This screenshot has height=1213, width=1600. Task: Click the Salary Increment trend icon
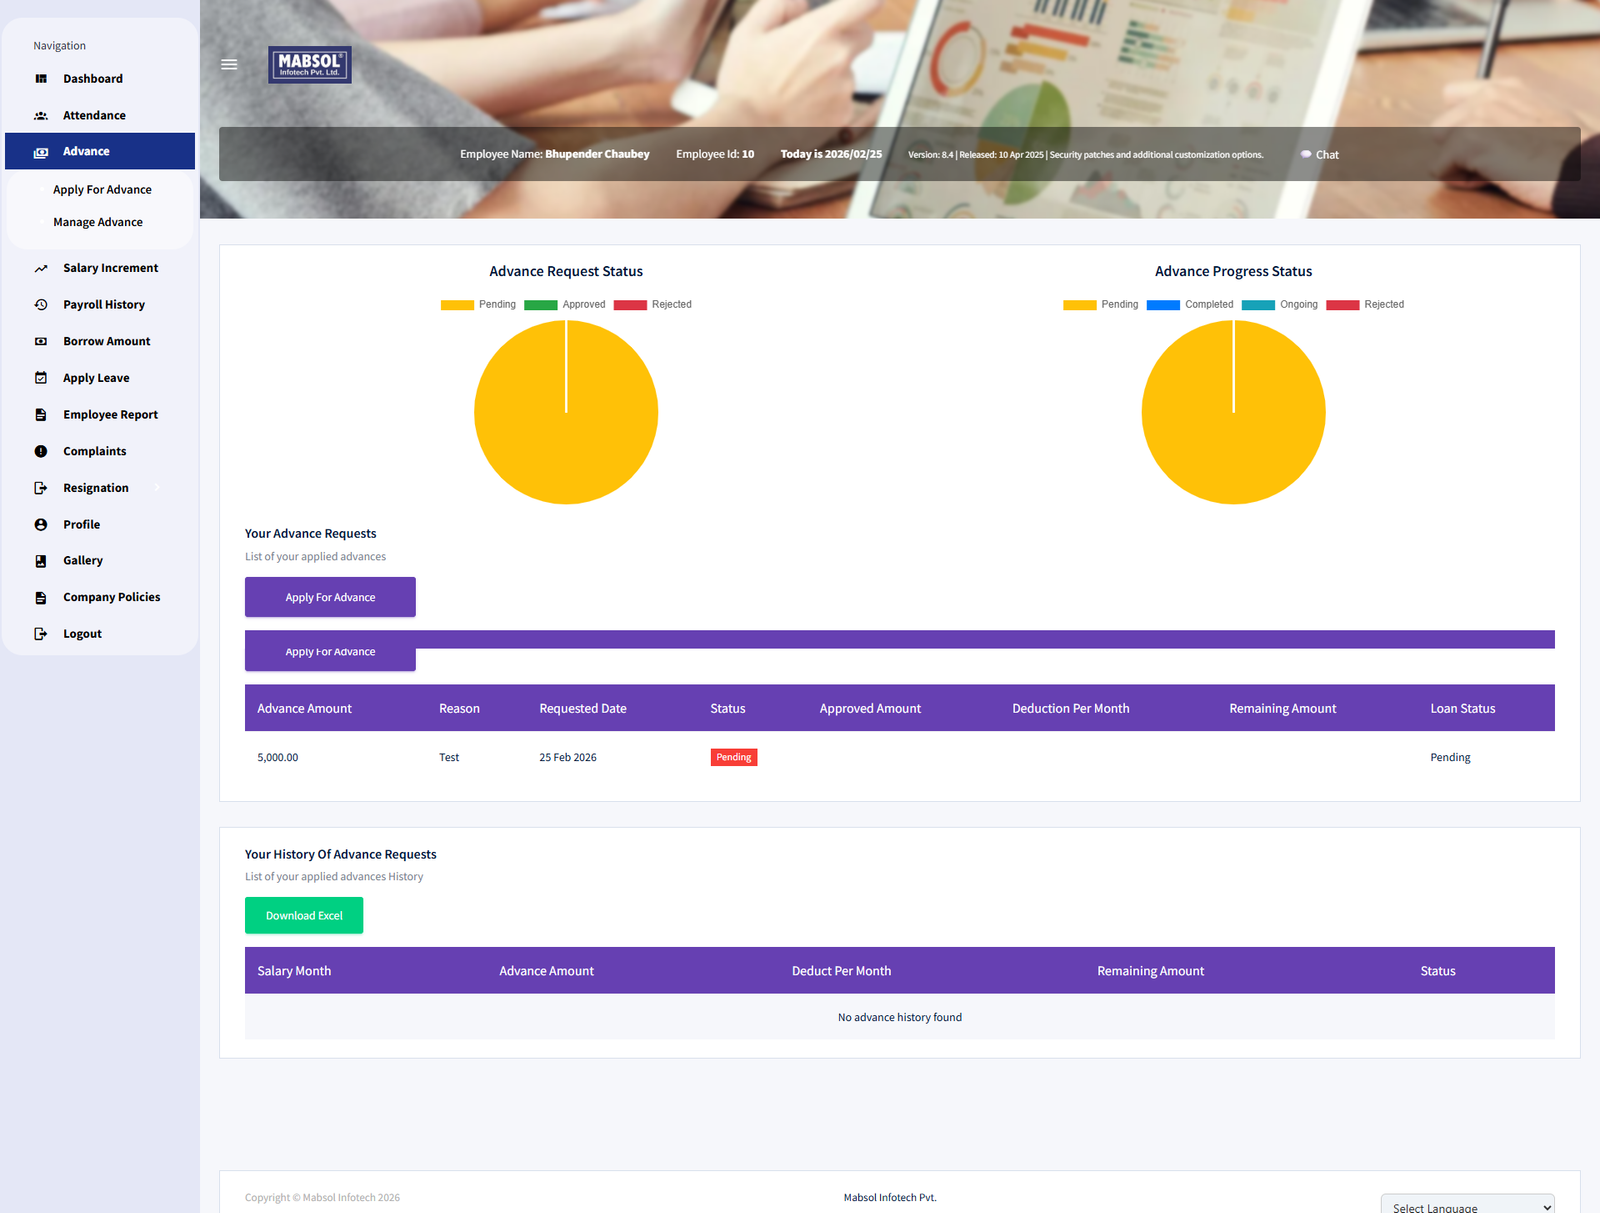(41, 268)
